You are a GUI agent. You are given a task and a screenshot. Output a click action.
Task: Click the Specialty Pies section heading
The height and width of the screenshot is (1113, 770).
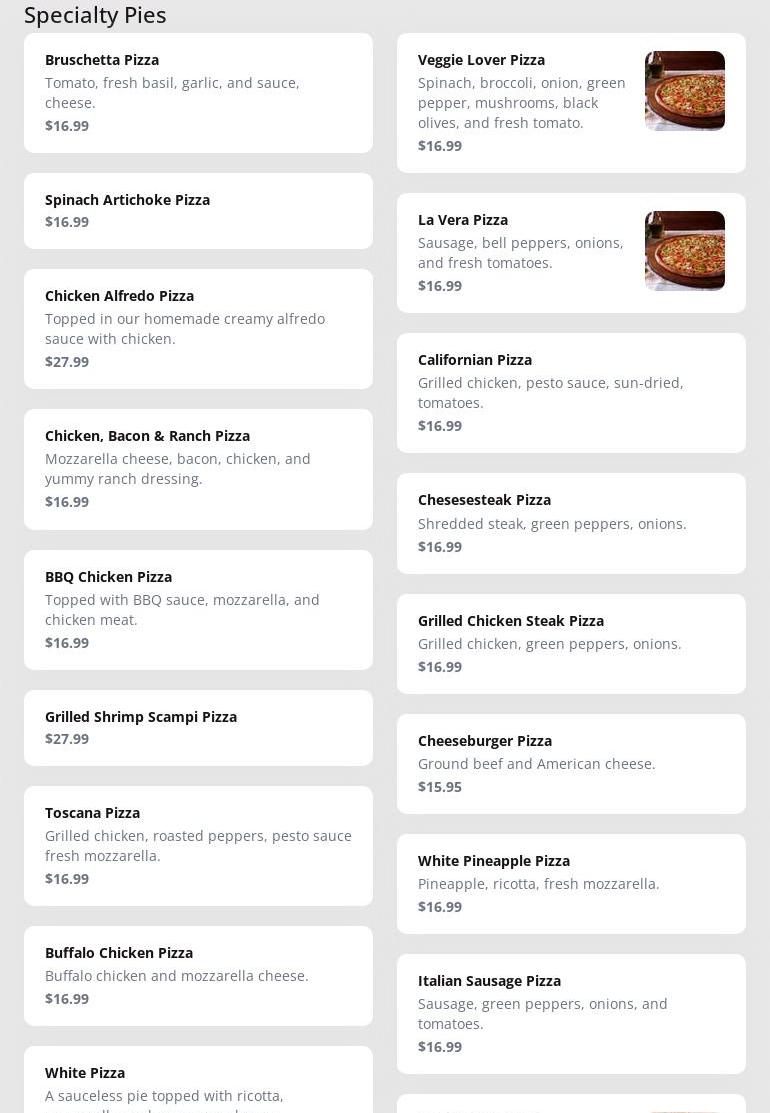(95, 15)
